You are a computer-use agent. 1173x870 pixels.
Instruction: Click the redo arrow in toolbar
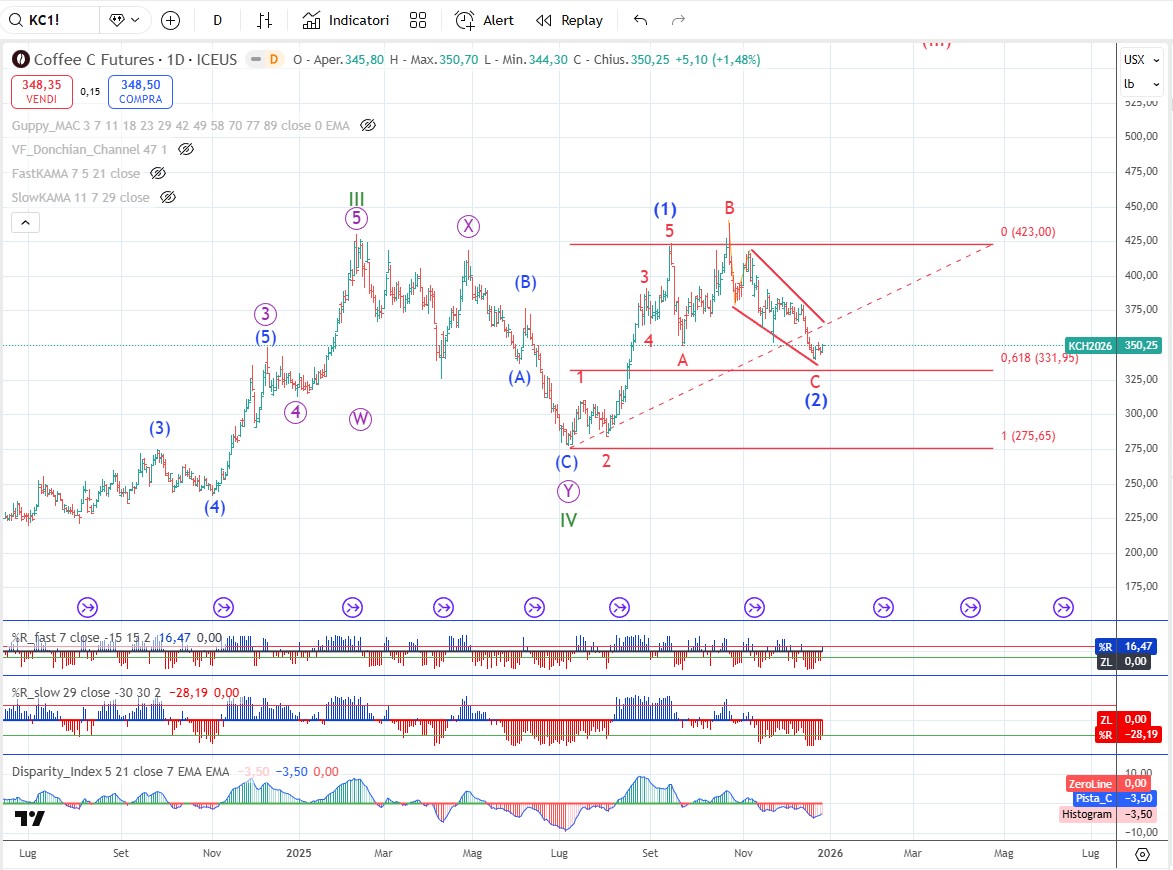point(678,20)
